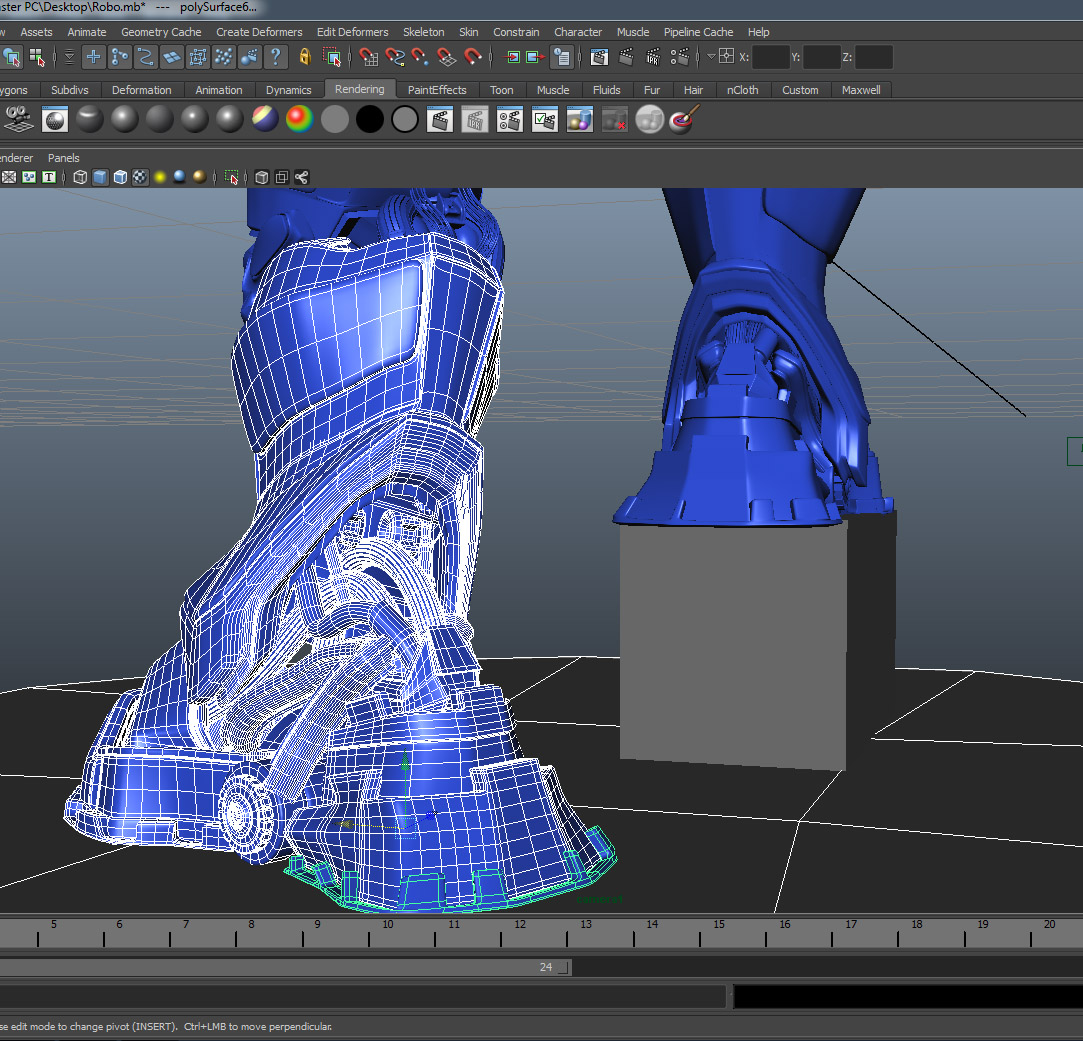Toggle the curves selection mask
1083x1041 pixels.
point(146,57)
